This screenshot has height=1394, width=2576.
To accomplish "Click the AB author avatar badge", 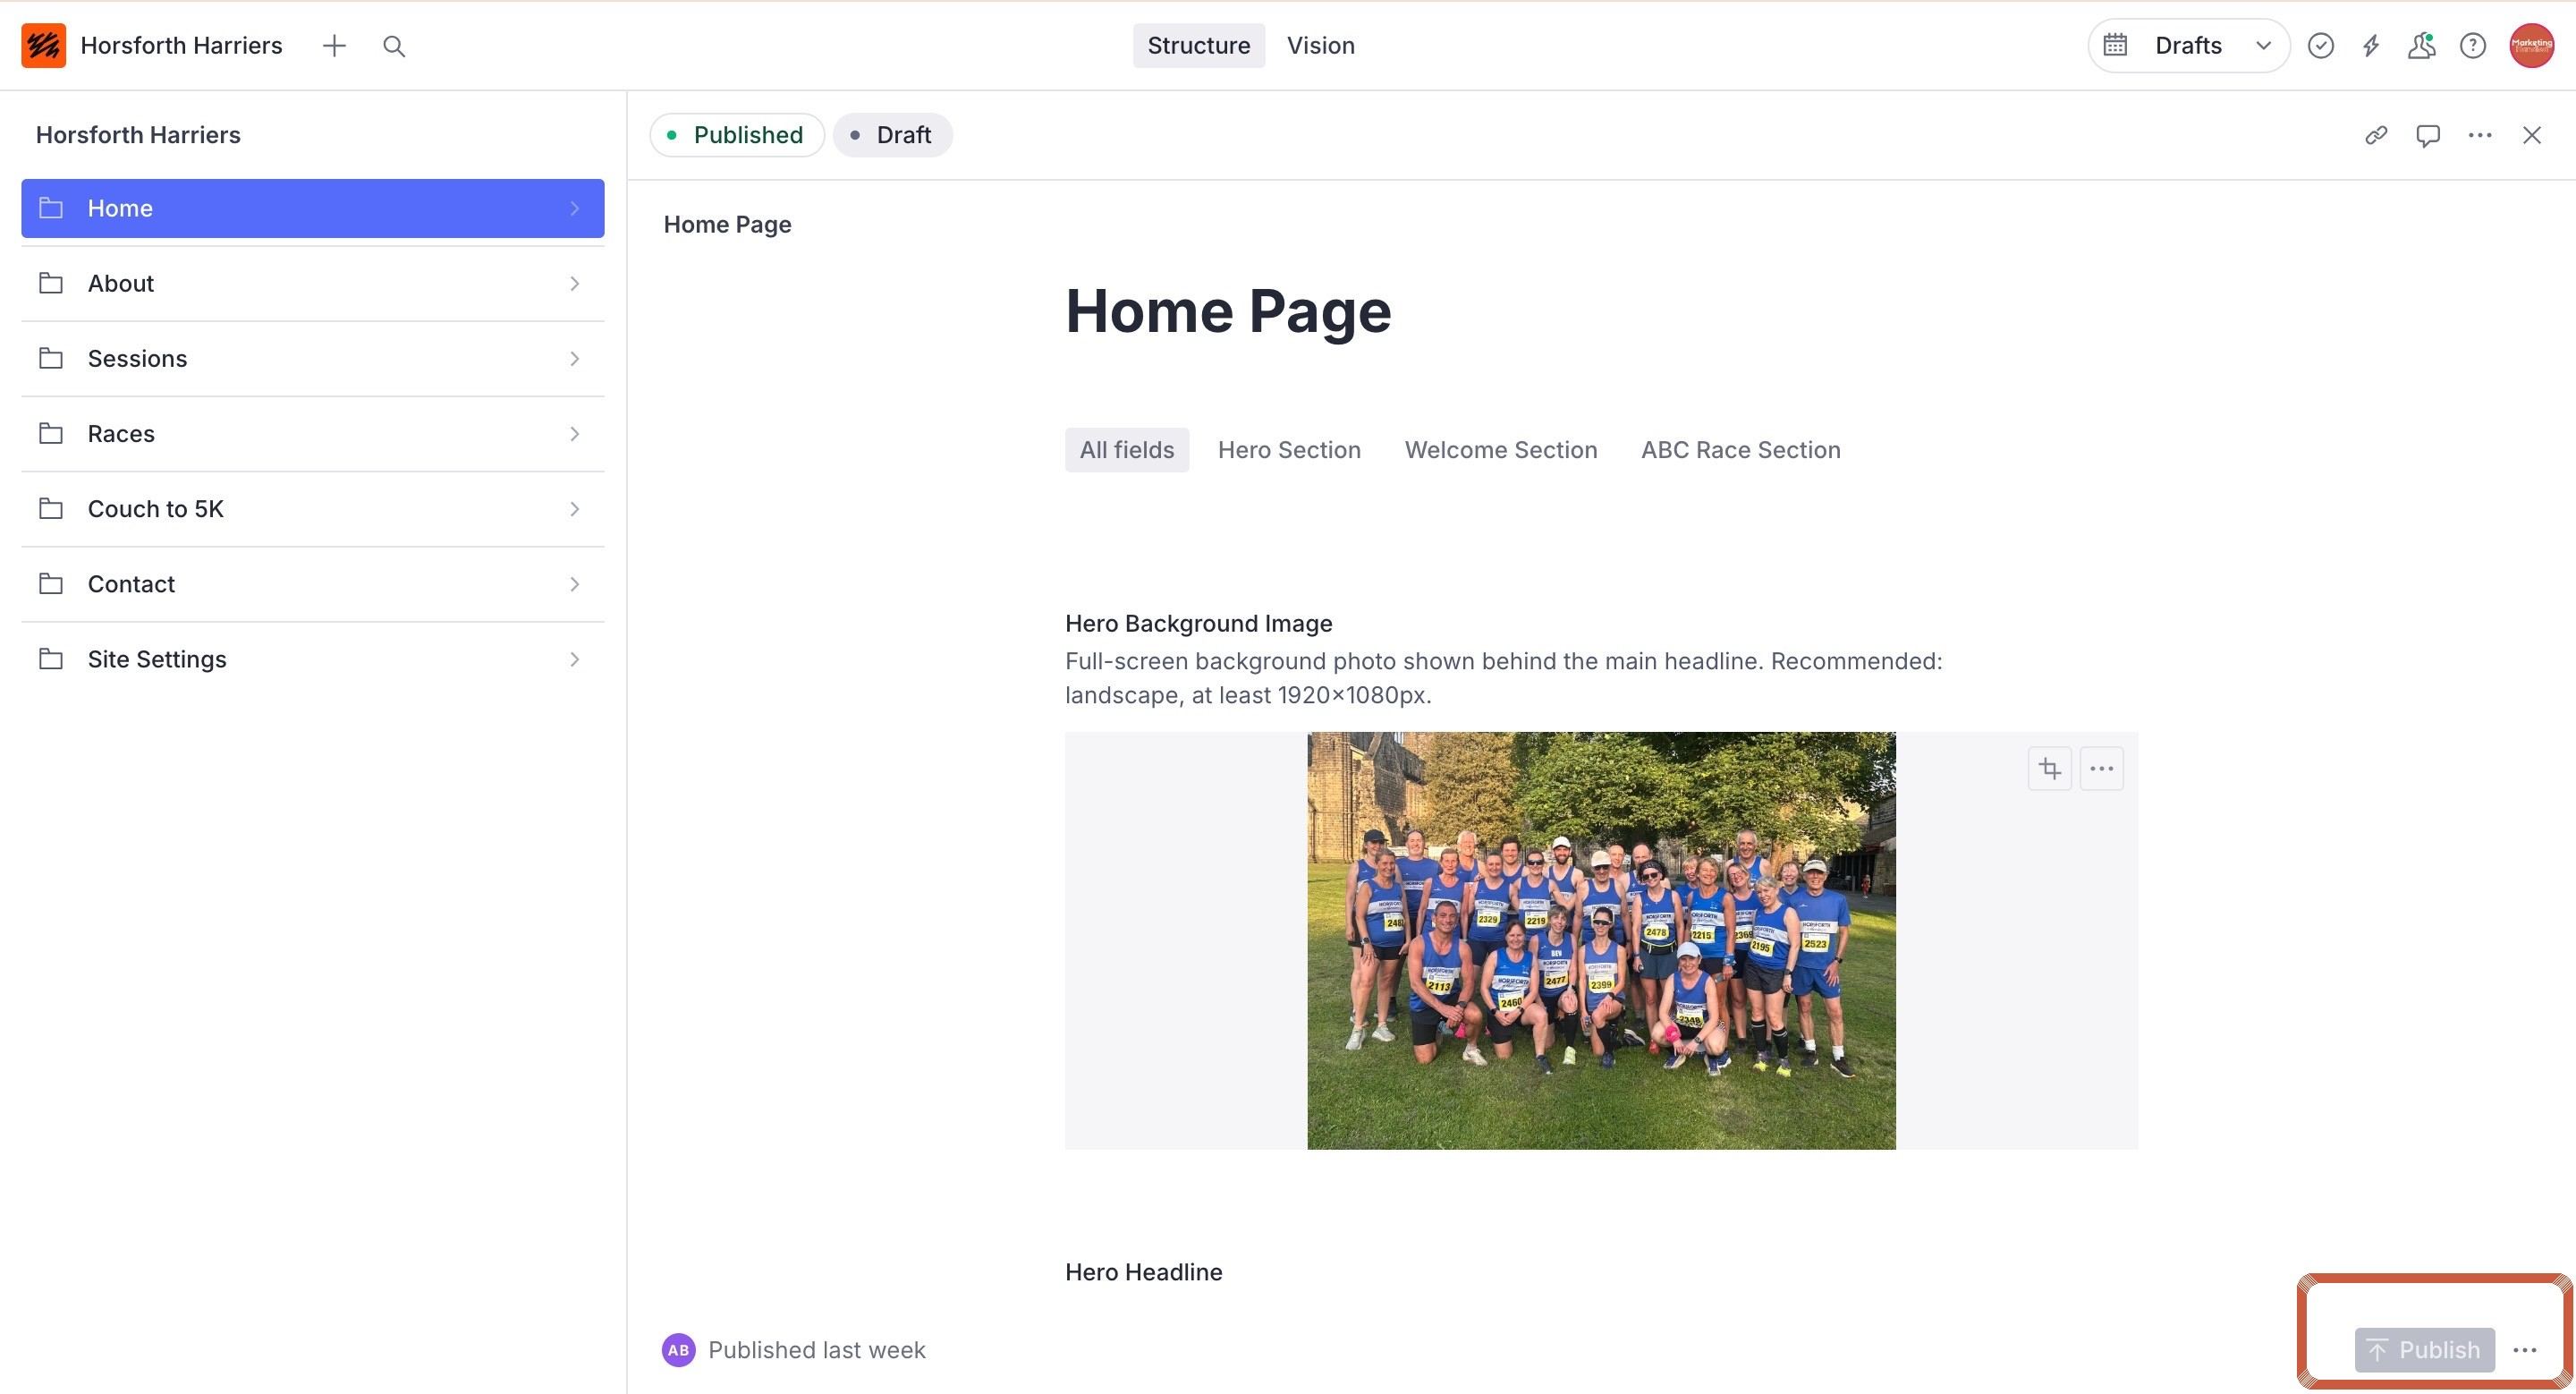I will [679, 1350].
